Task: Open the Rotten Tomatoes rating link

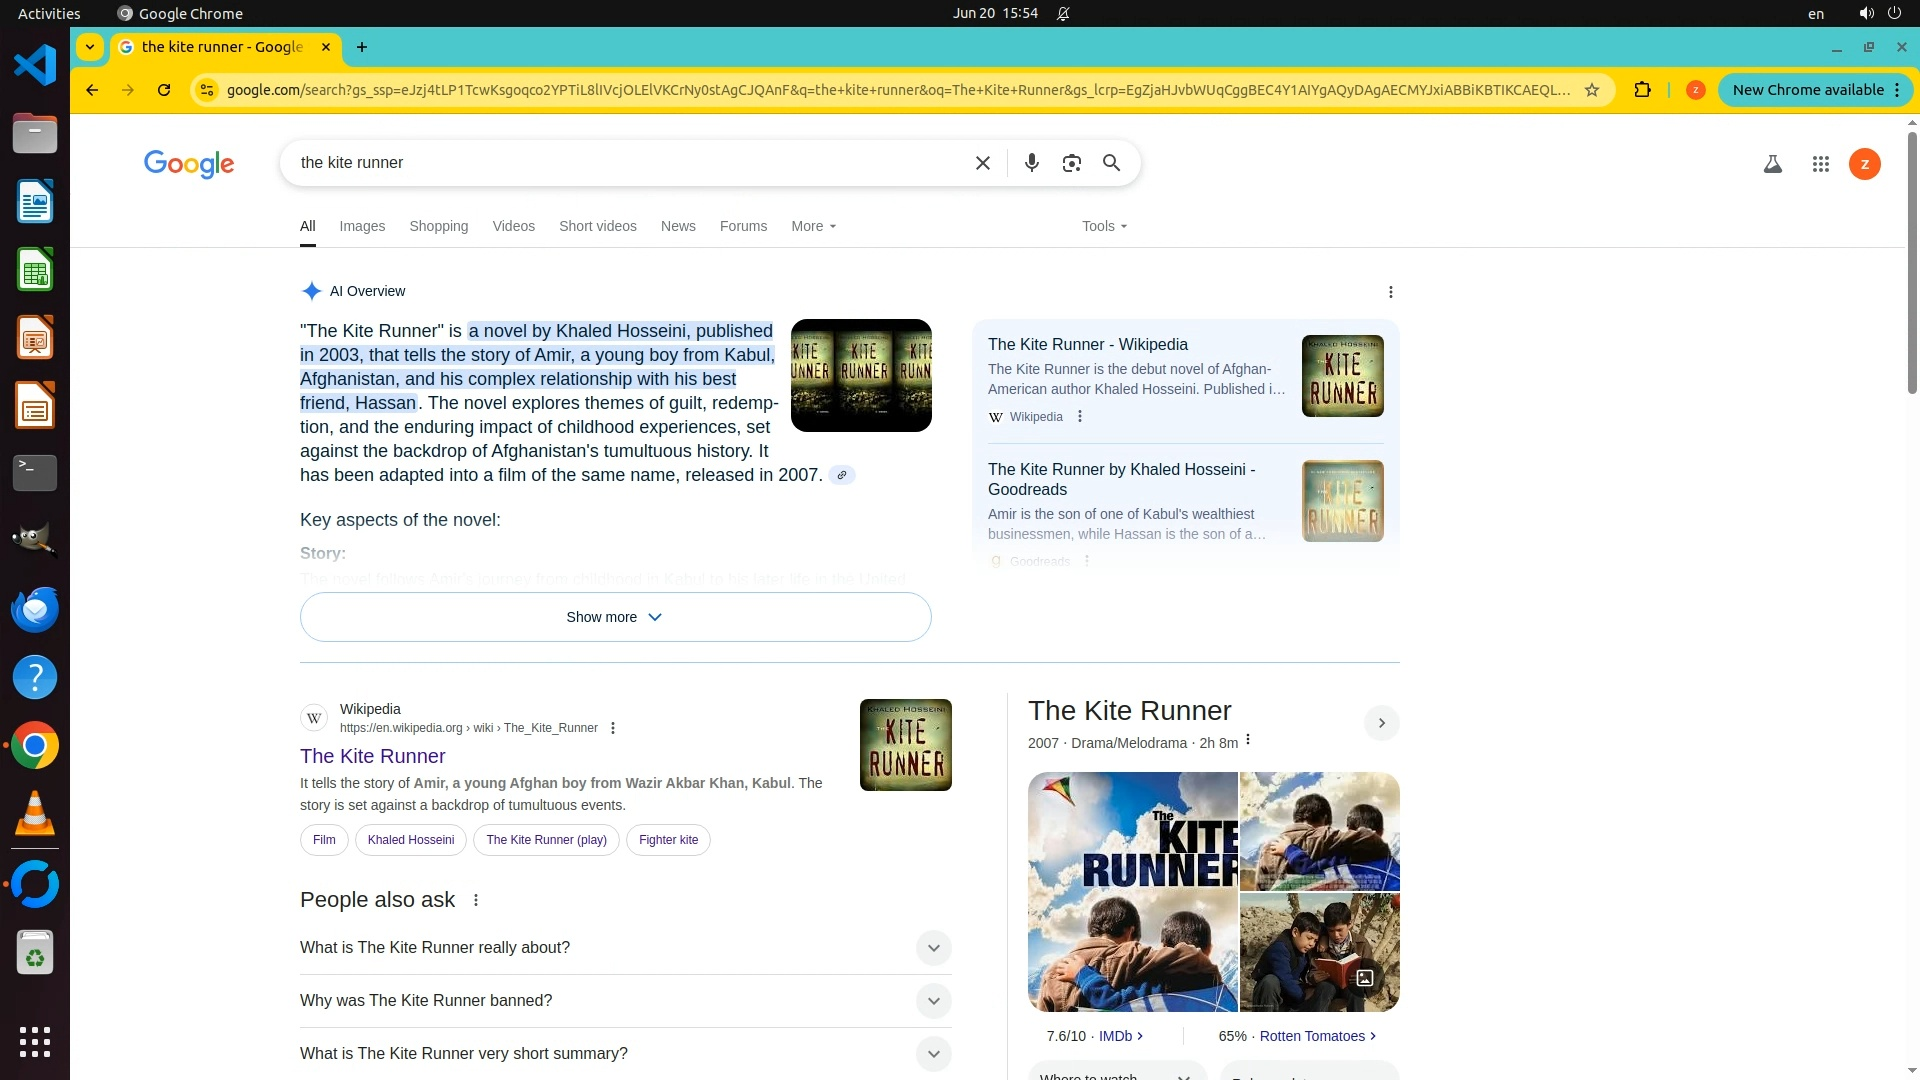Action: (x=1312, y=1036)
